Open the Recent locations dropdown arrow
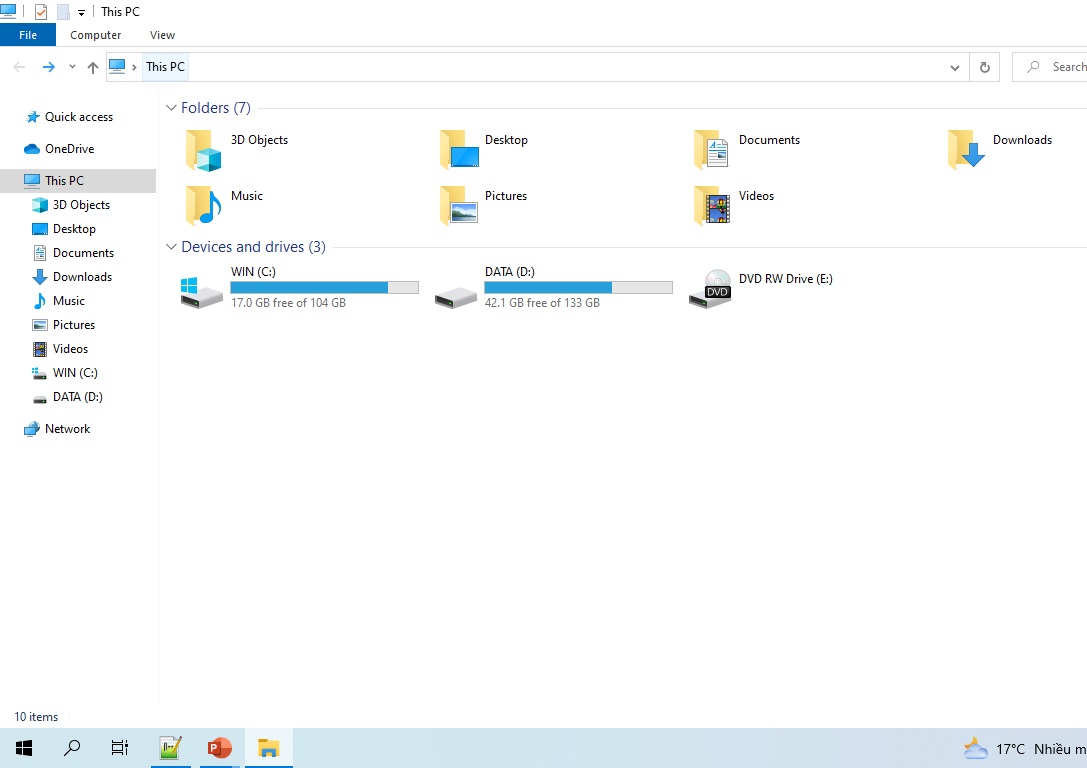Screen dimensions: 1087x768 [72, 67]
